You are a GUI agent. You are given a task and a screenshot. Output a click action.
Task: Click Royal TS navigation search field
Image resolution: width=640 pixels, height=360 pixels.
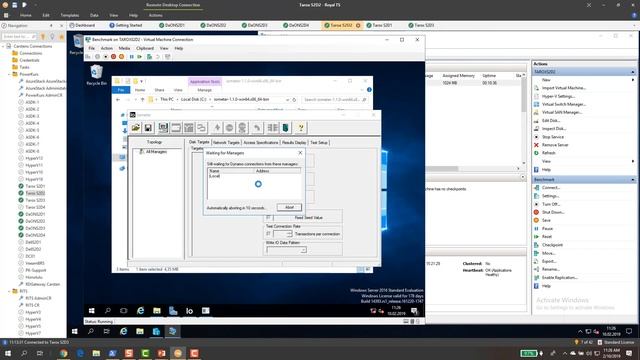19,36
